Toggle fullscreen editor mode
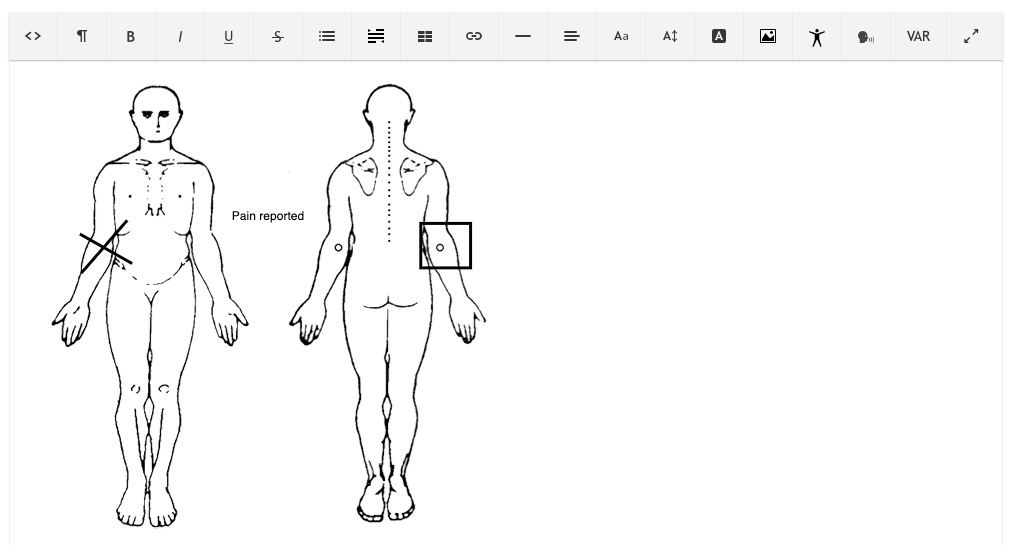Image resolution: width=1013 pixels, height=546 pixels. (971, 36)
